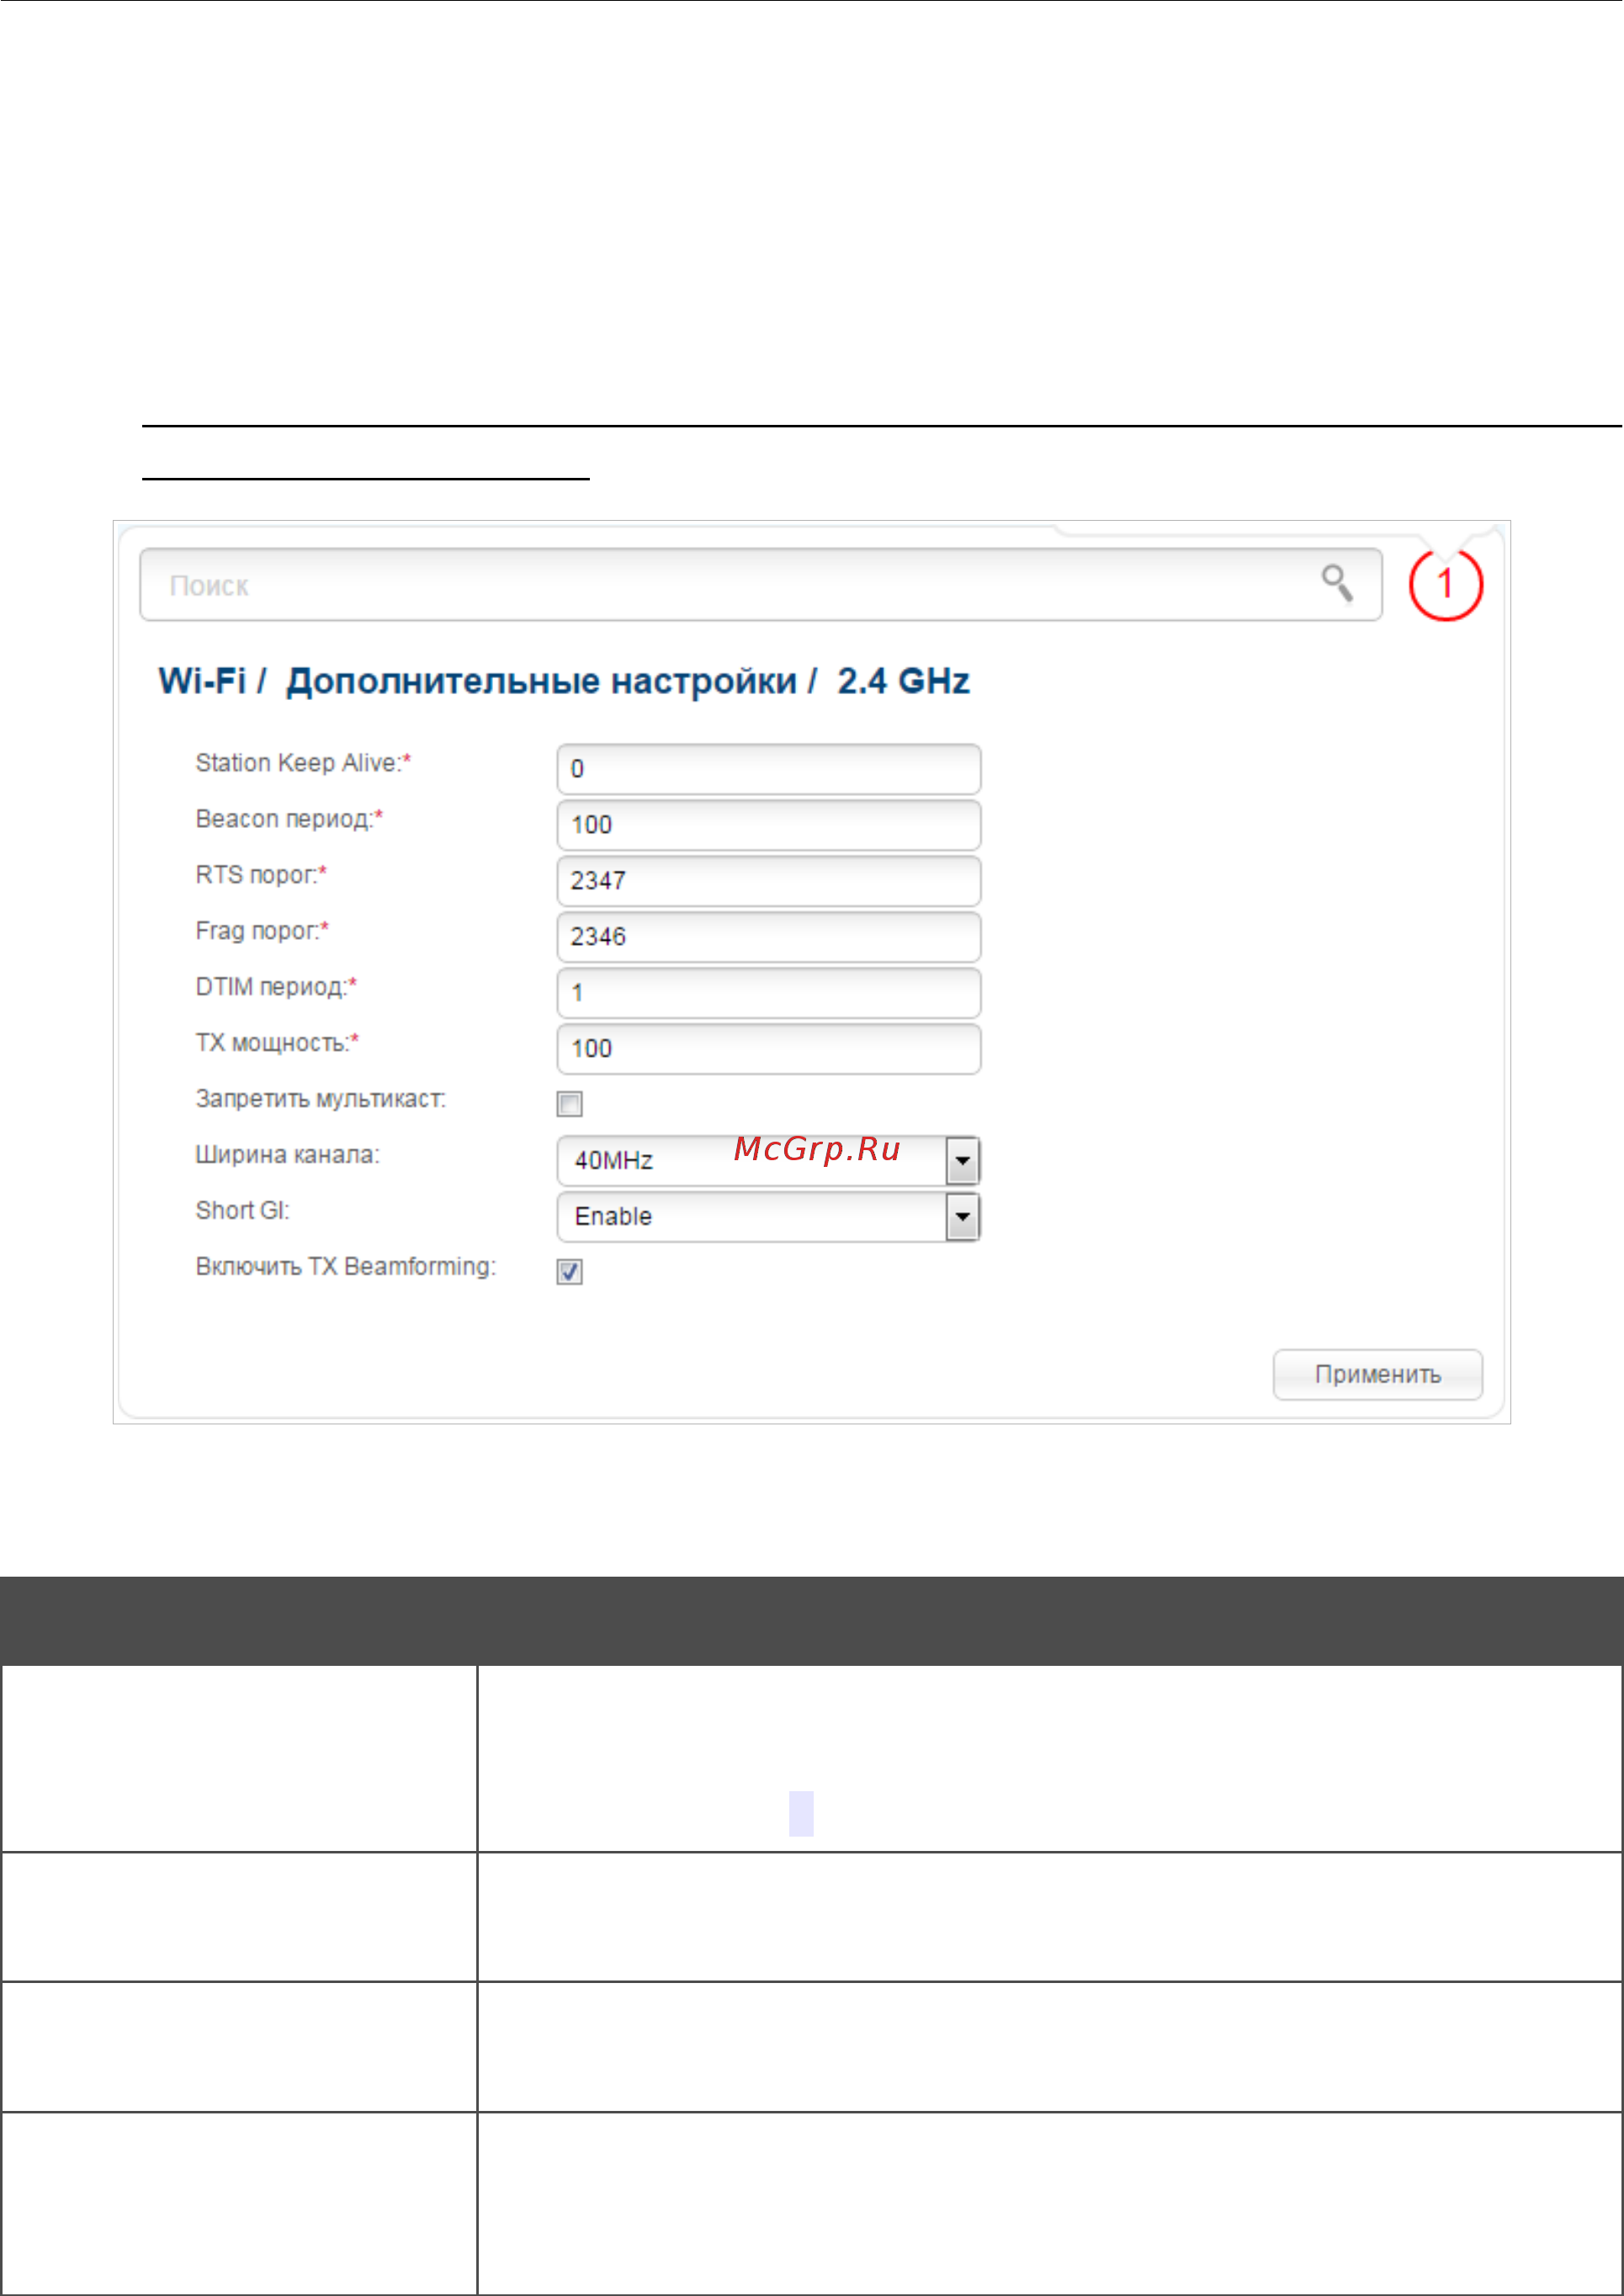The height and width of the screenshot is (2296, 1624).
Task: Edit the RTS порог value 2347
Action: point(768,881)
